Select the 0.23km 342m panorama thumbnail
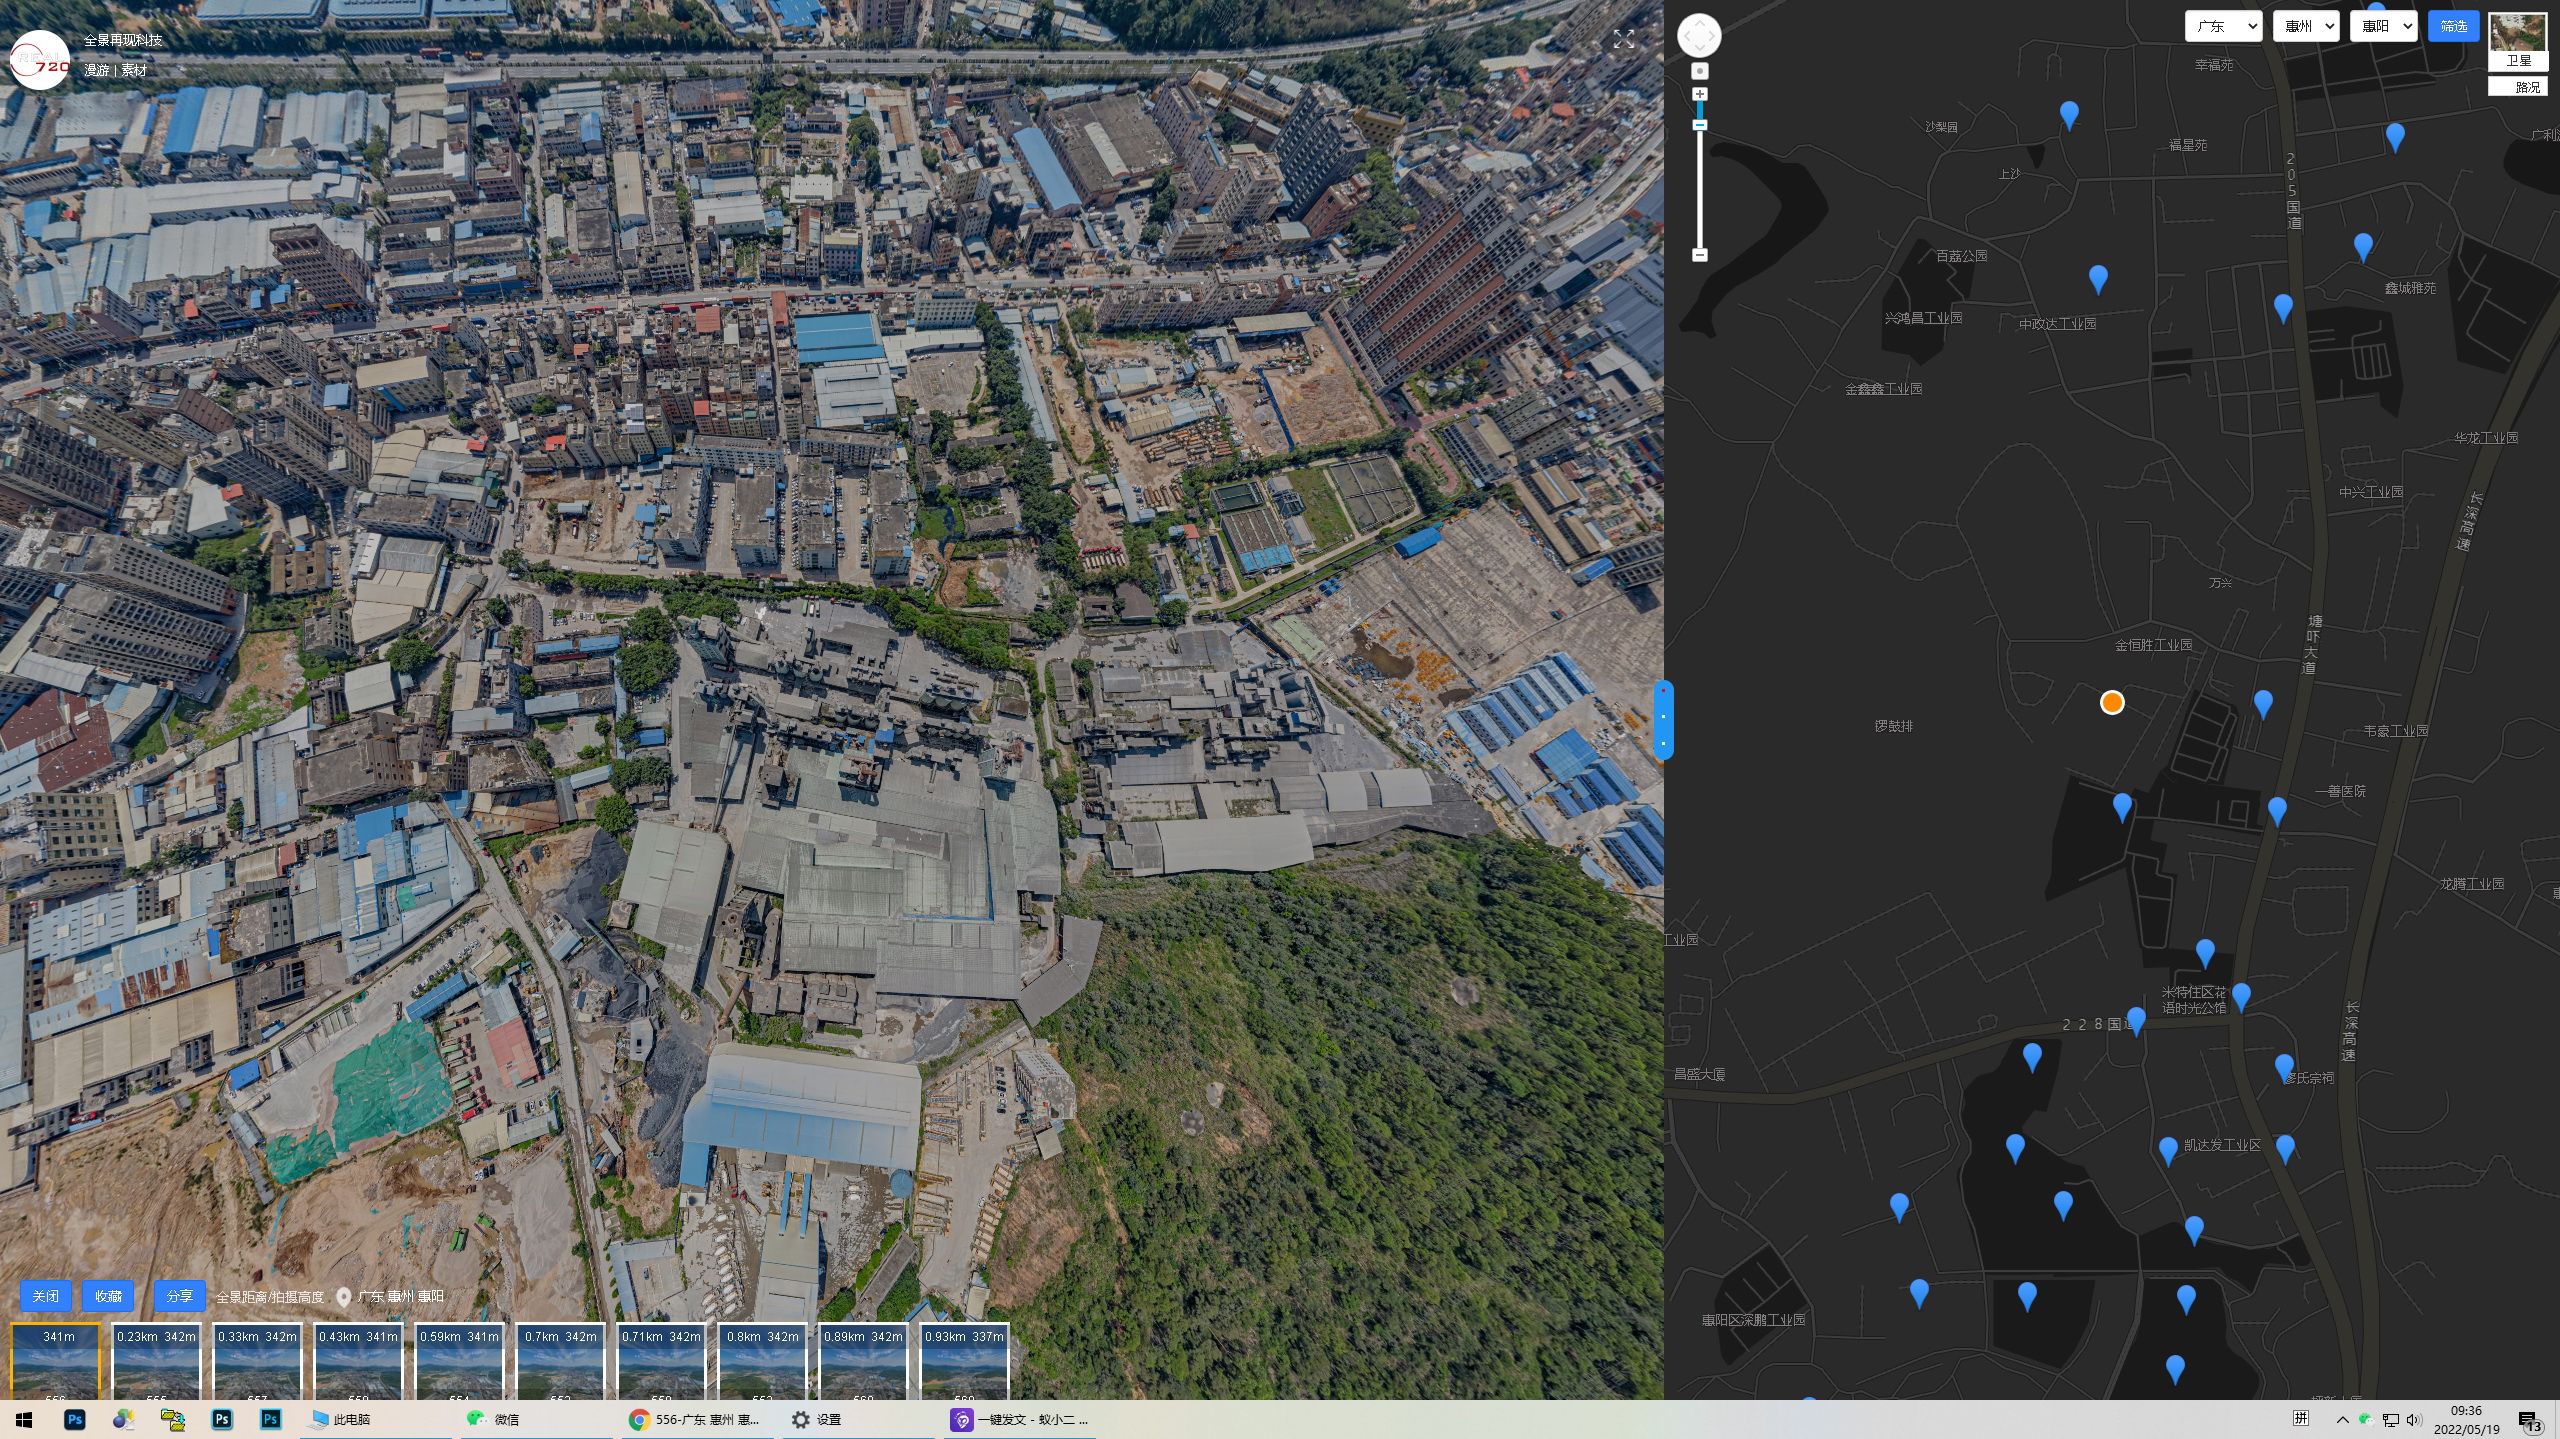2560x1439 pixels. tap(156, 1361)
